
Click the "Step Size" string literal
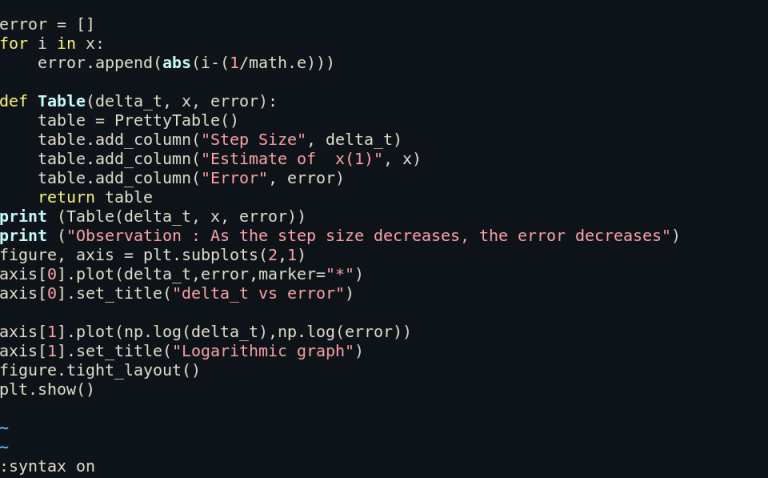254,140
